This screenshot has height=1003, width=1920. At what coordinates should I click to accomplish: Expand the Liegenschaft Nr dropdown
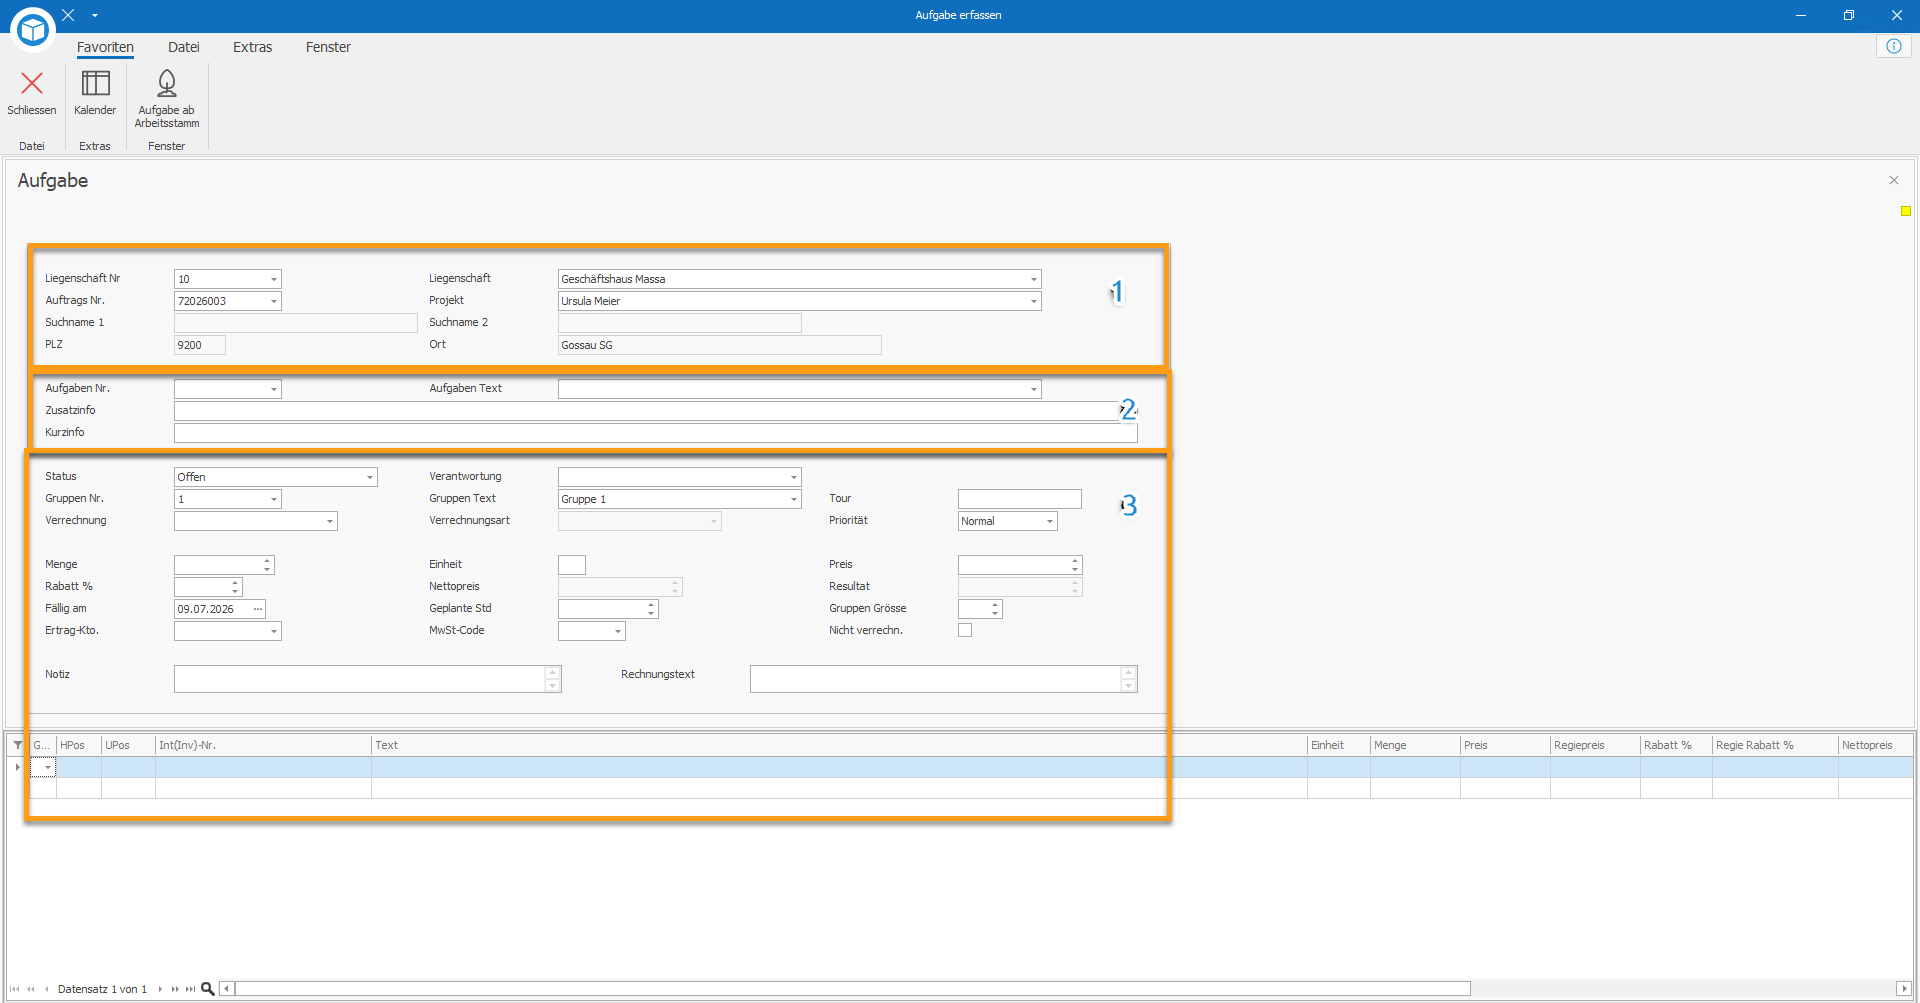click(x=274, y=279)
